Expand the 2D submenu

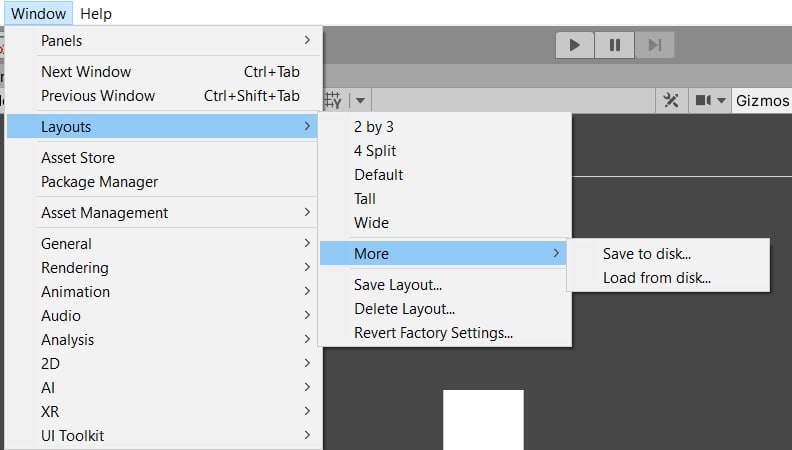pos(164,363)
